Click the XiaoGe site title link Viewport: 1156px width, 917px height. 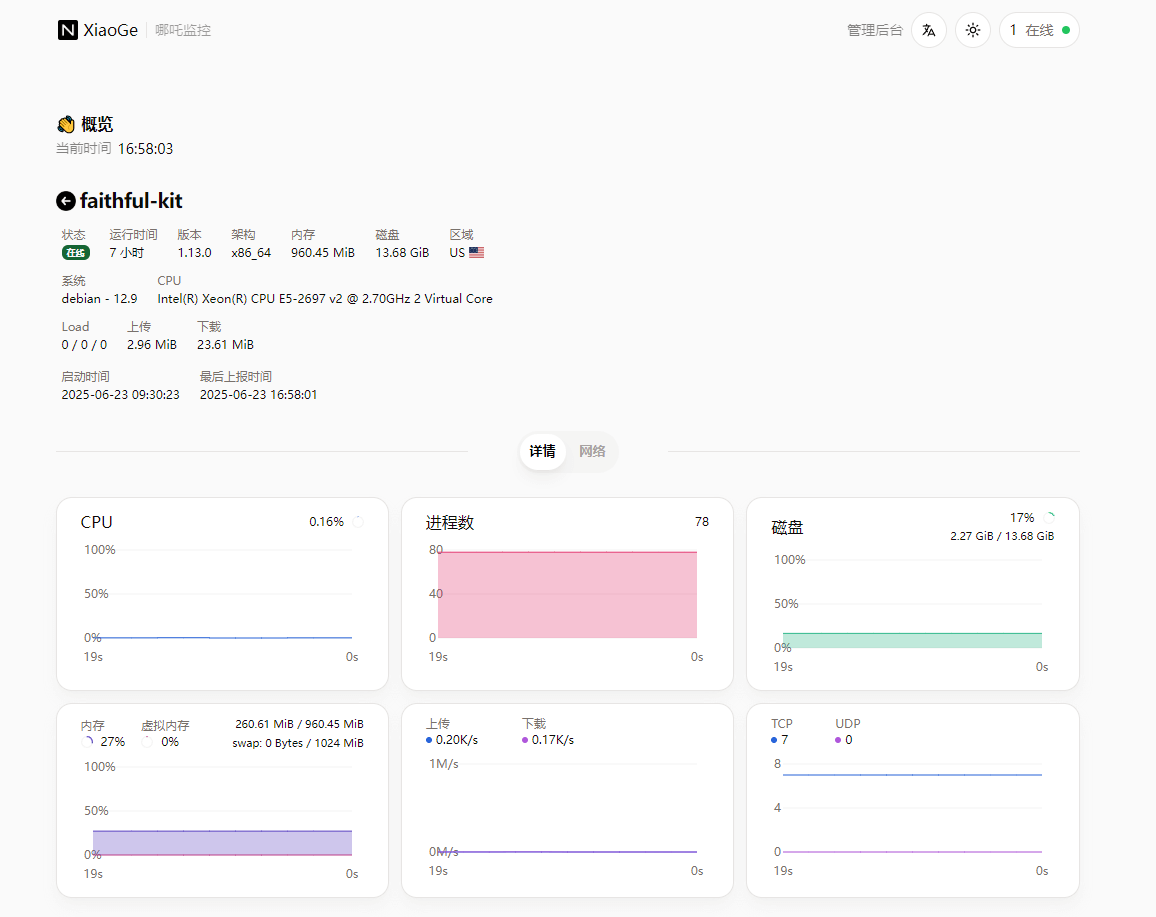click(x=110, y=30)
